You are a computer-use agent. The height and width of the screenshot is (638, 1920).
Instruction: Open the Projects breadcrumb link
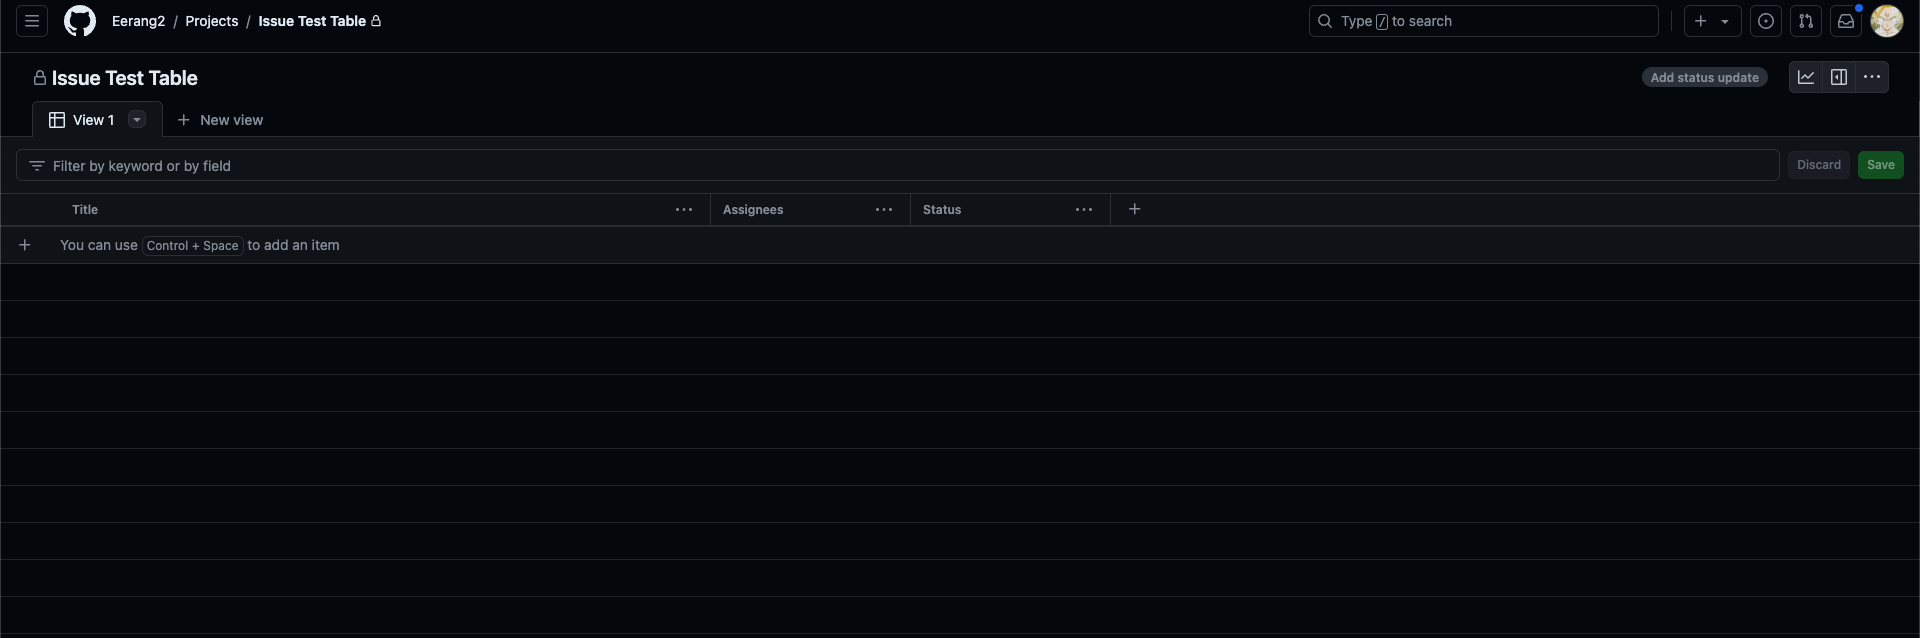tap(212, 21)
